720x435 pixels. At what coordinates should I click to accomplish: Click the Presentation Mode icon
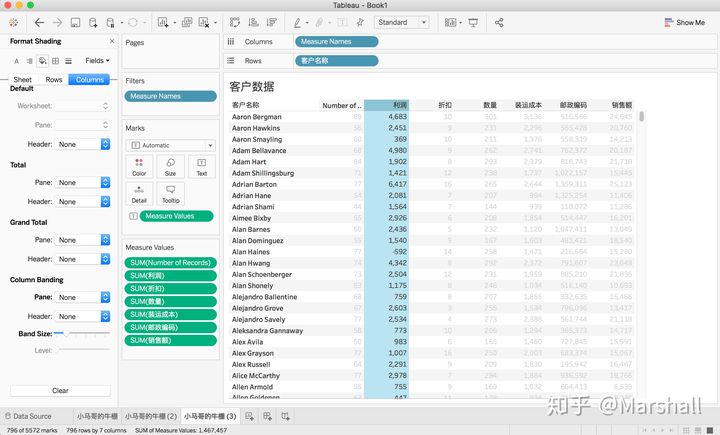pos(473,23)
